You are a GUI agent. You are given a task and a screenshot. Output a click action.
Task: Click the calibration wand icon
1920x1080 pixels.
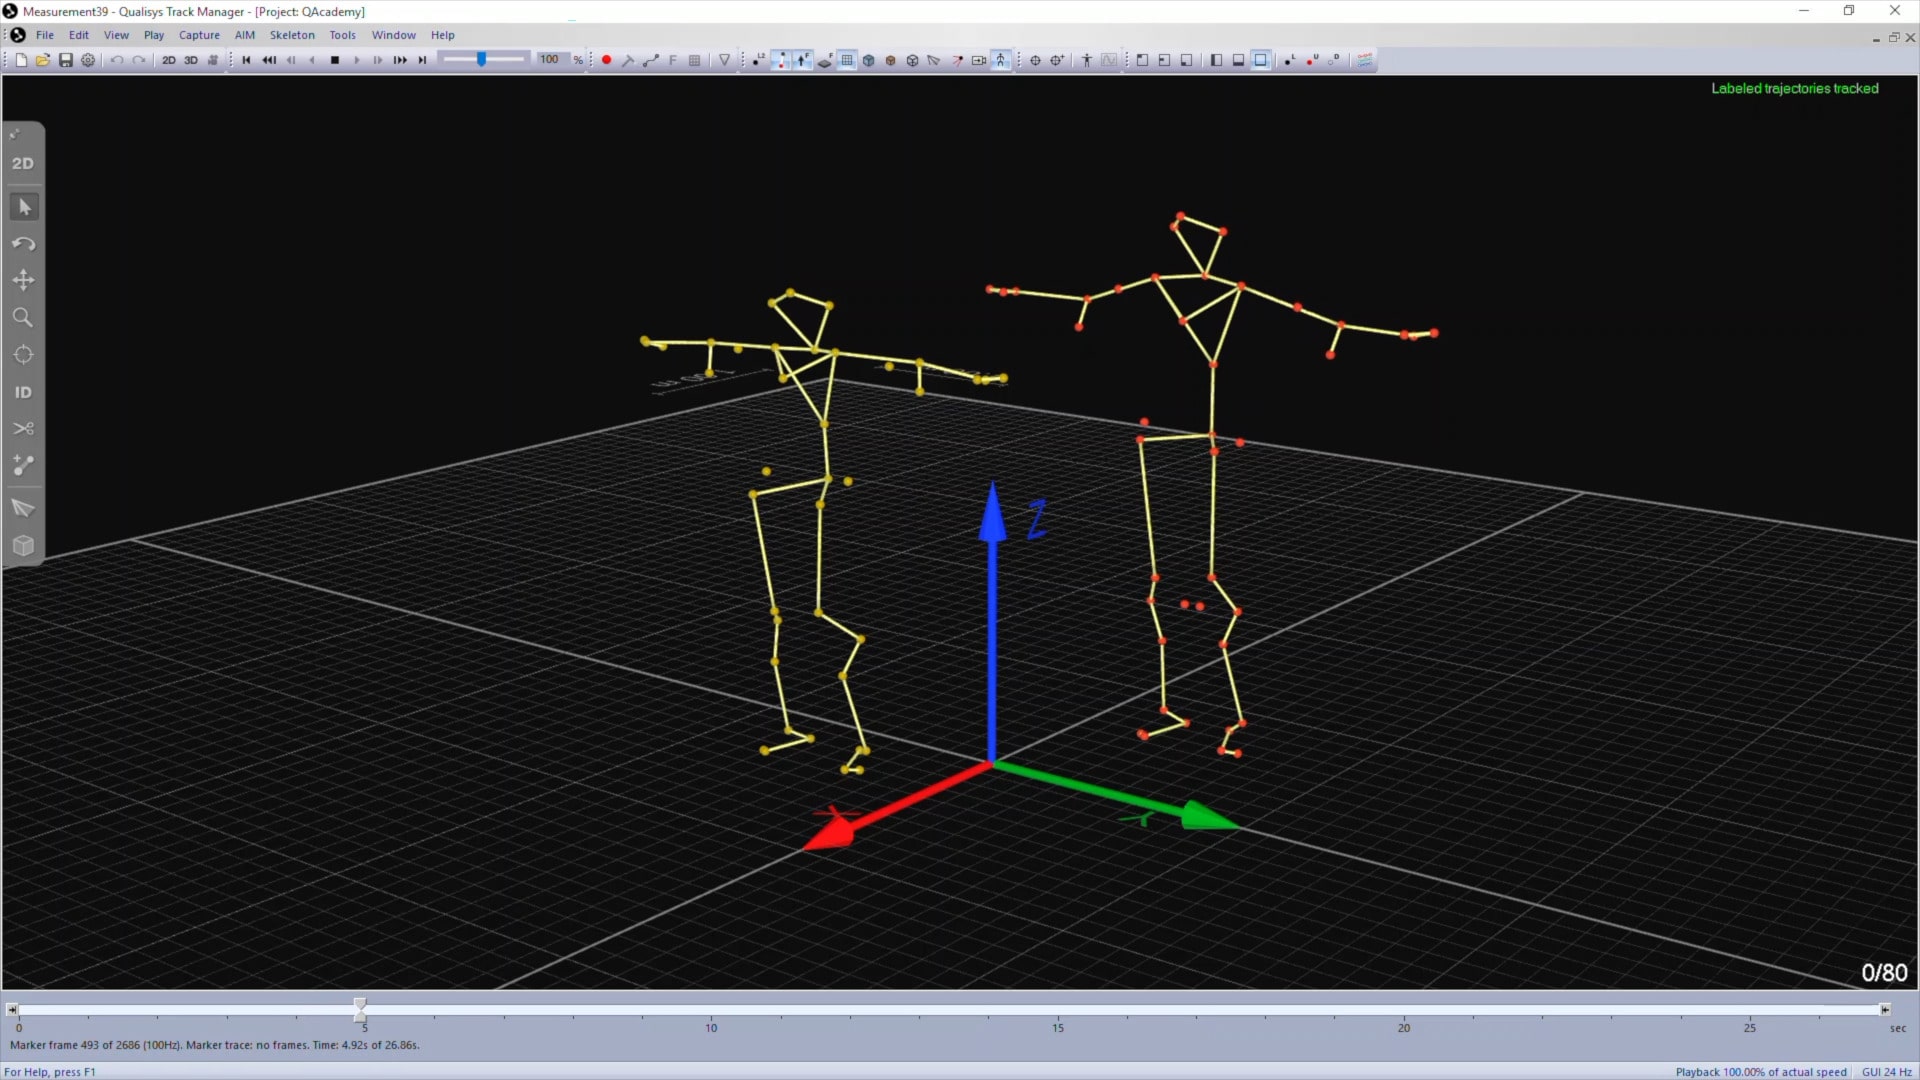tap(628, 60)
